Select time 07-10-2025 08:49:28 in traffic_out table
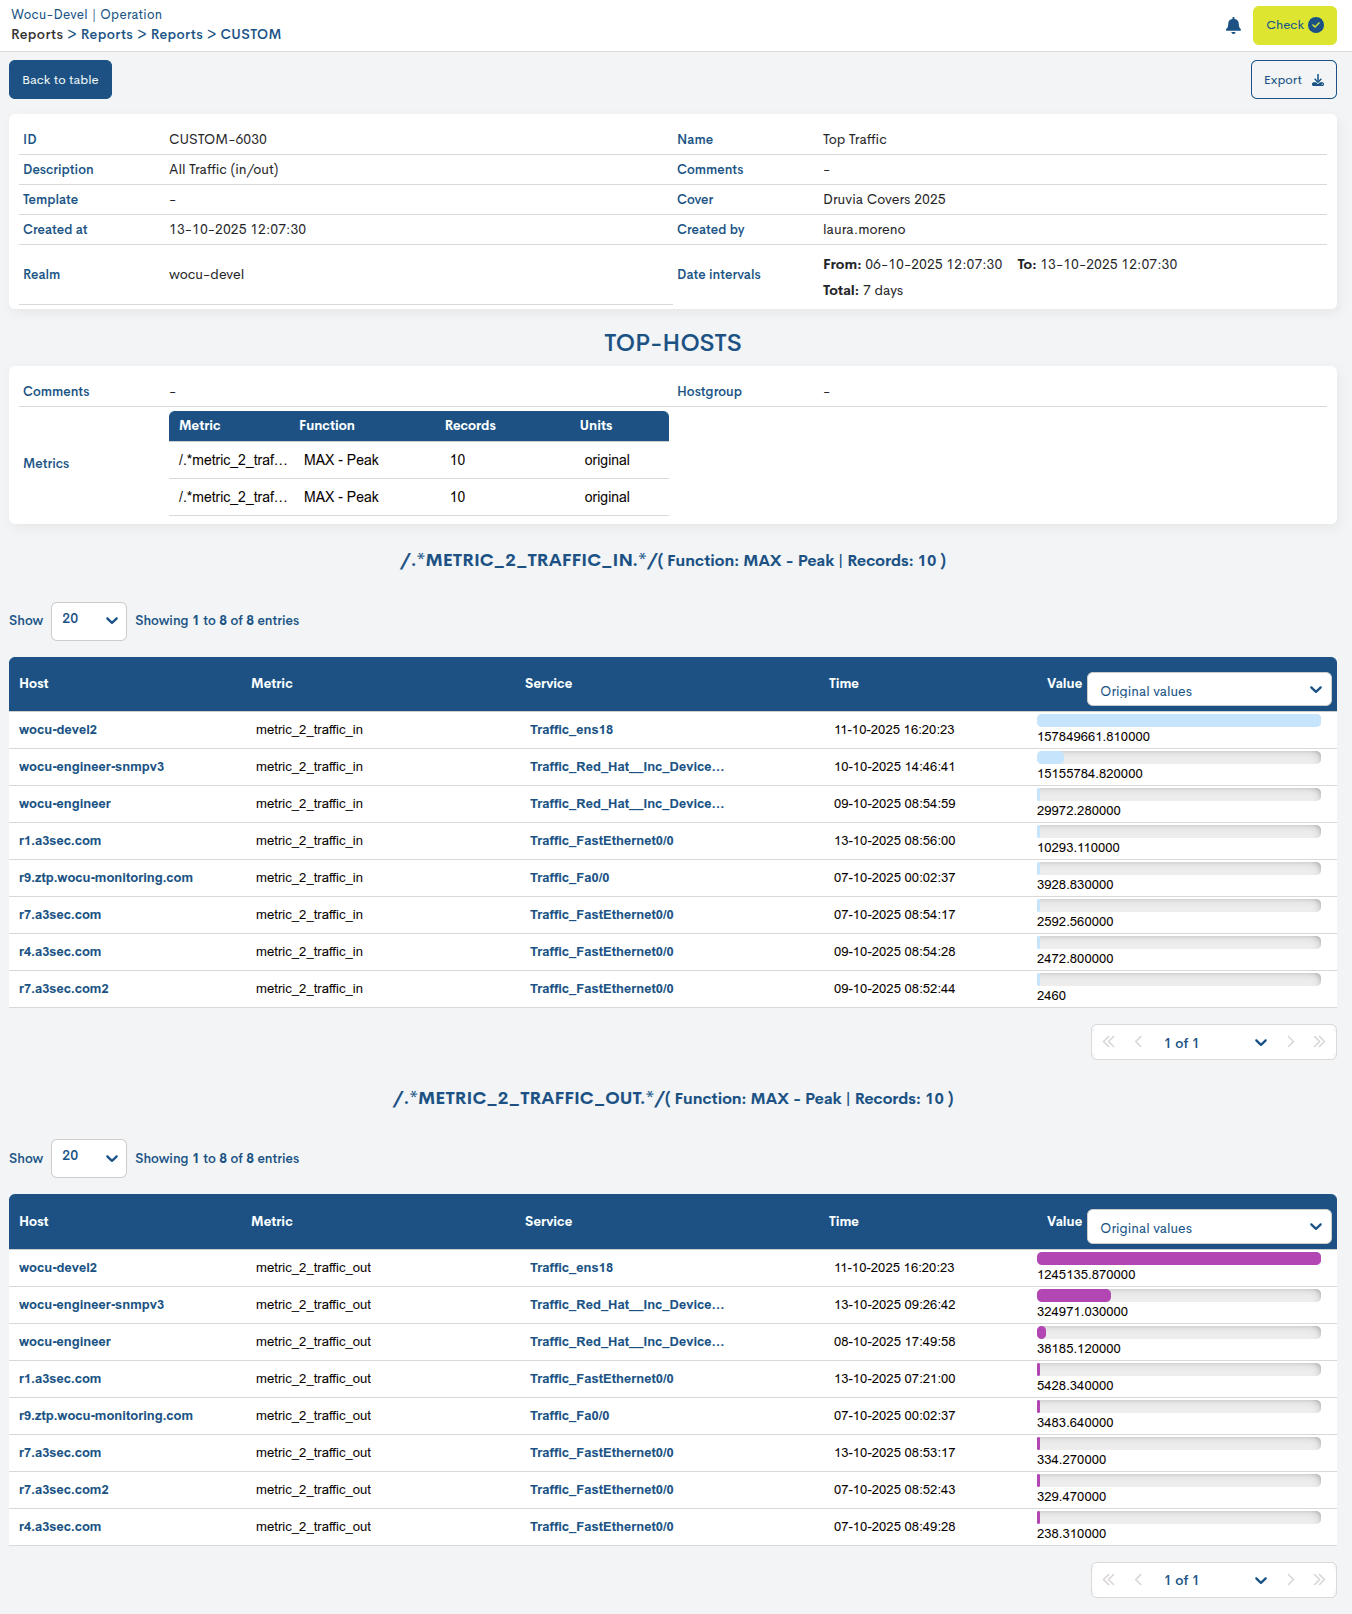The height and width of the screenshot is (1614, 1352). pyautogui.click(x=895, y=1527)
